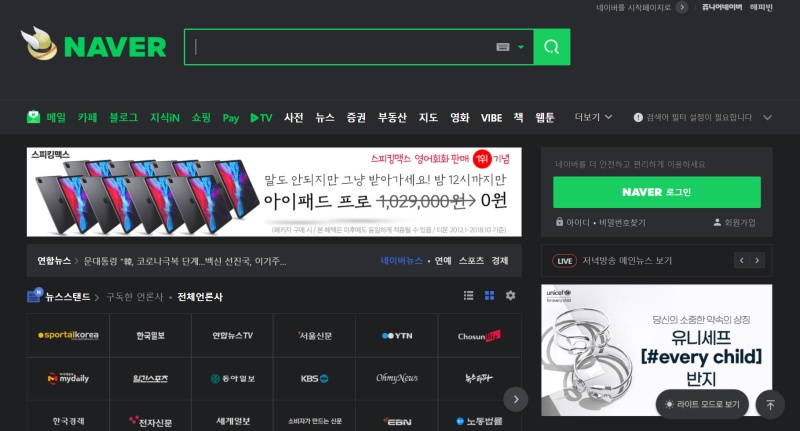Open 지도 map menu item
Screen dimensions: 800x431
(x=428, y=118)
